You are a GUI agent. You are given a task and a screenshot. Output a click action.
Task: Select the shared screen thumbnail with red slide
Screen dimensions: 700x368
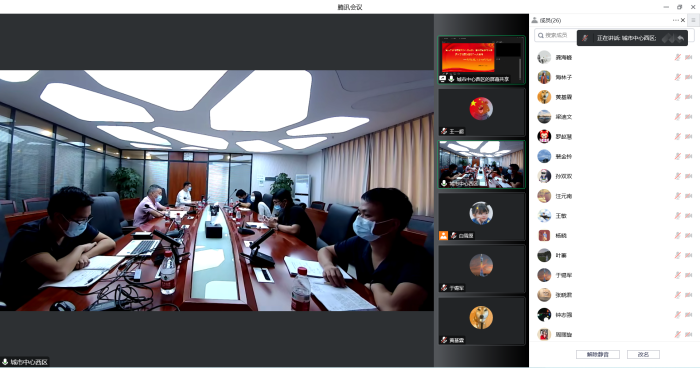[x=481, y=60]
